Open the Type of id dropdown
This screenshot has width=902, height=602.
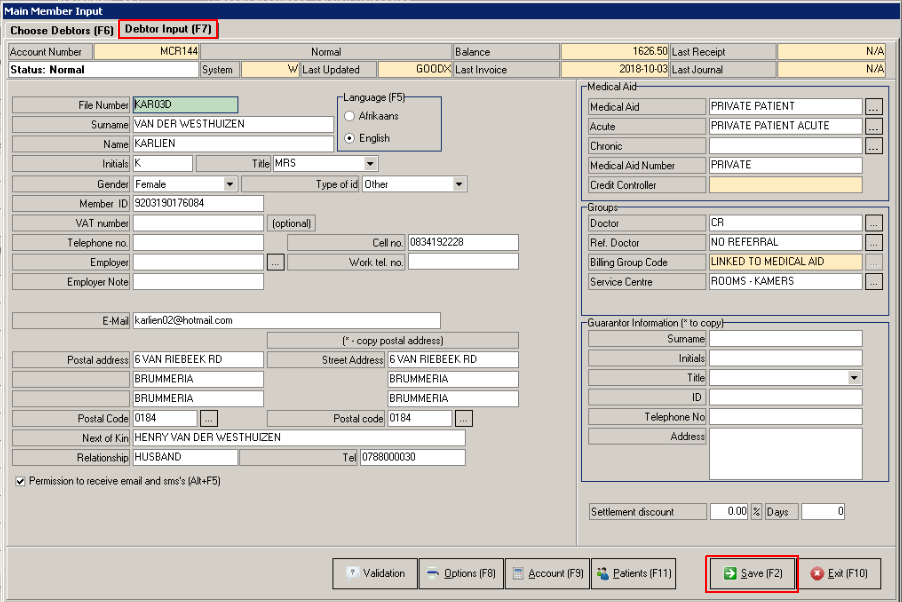coord(459,184)
